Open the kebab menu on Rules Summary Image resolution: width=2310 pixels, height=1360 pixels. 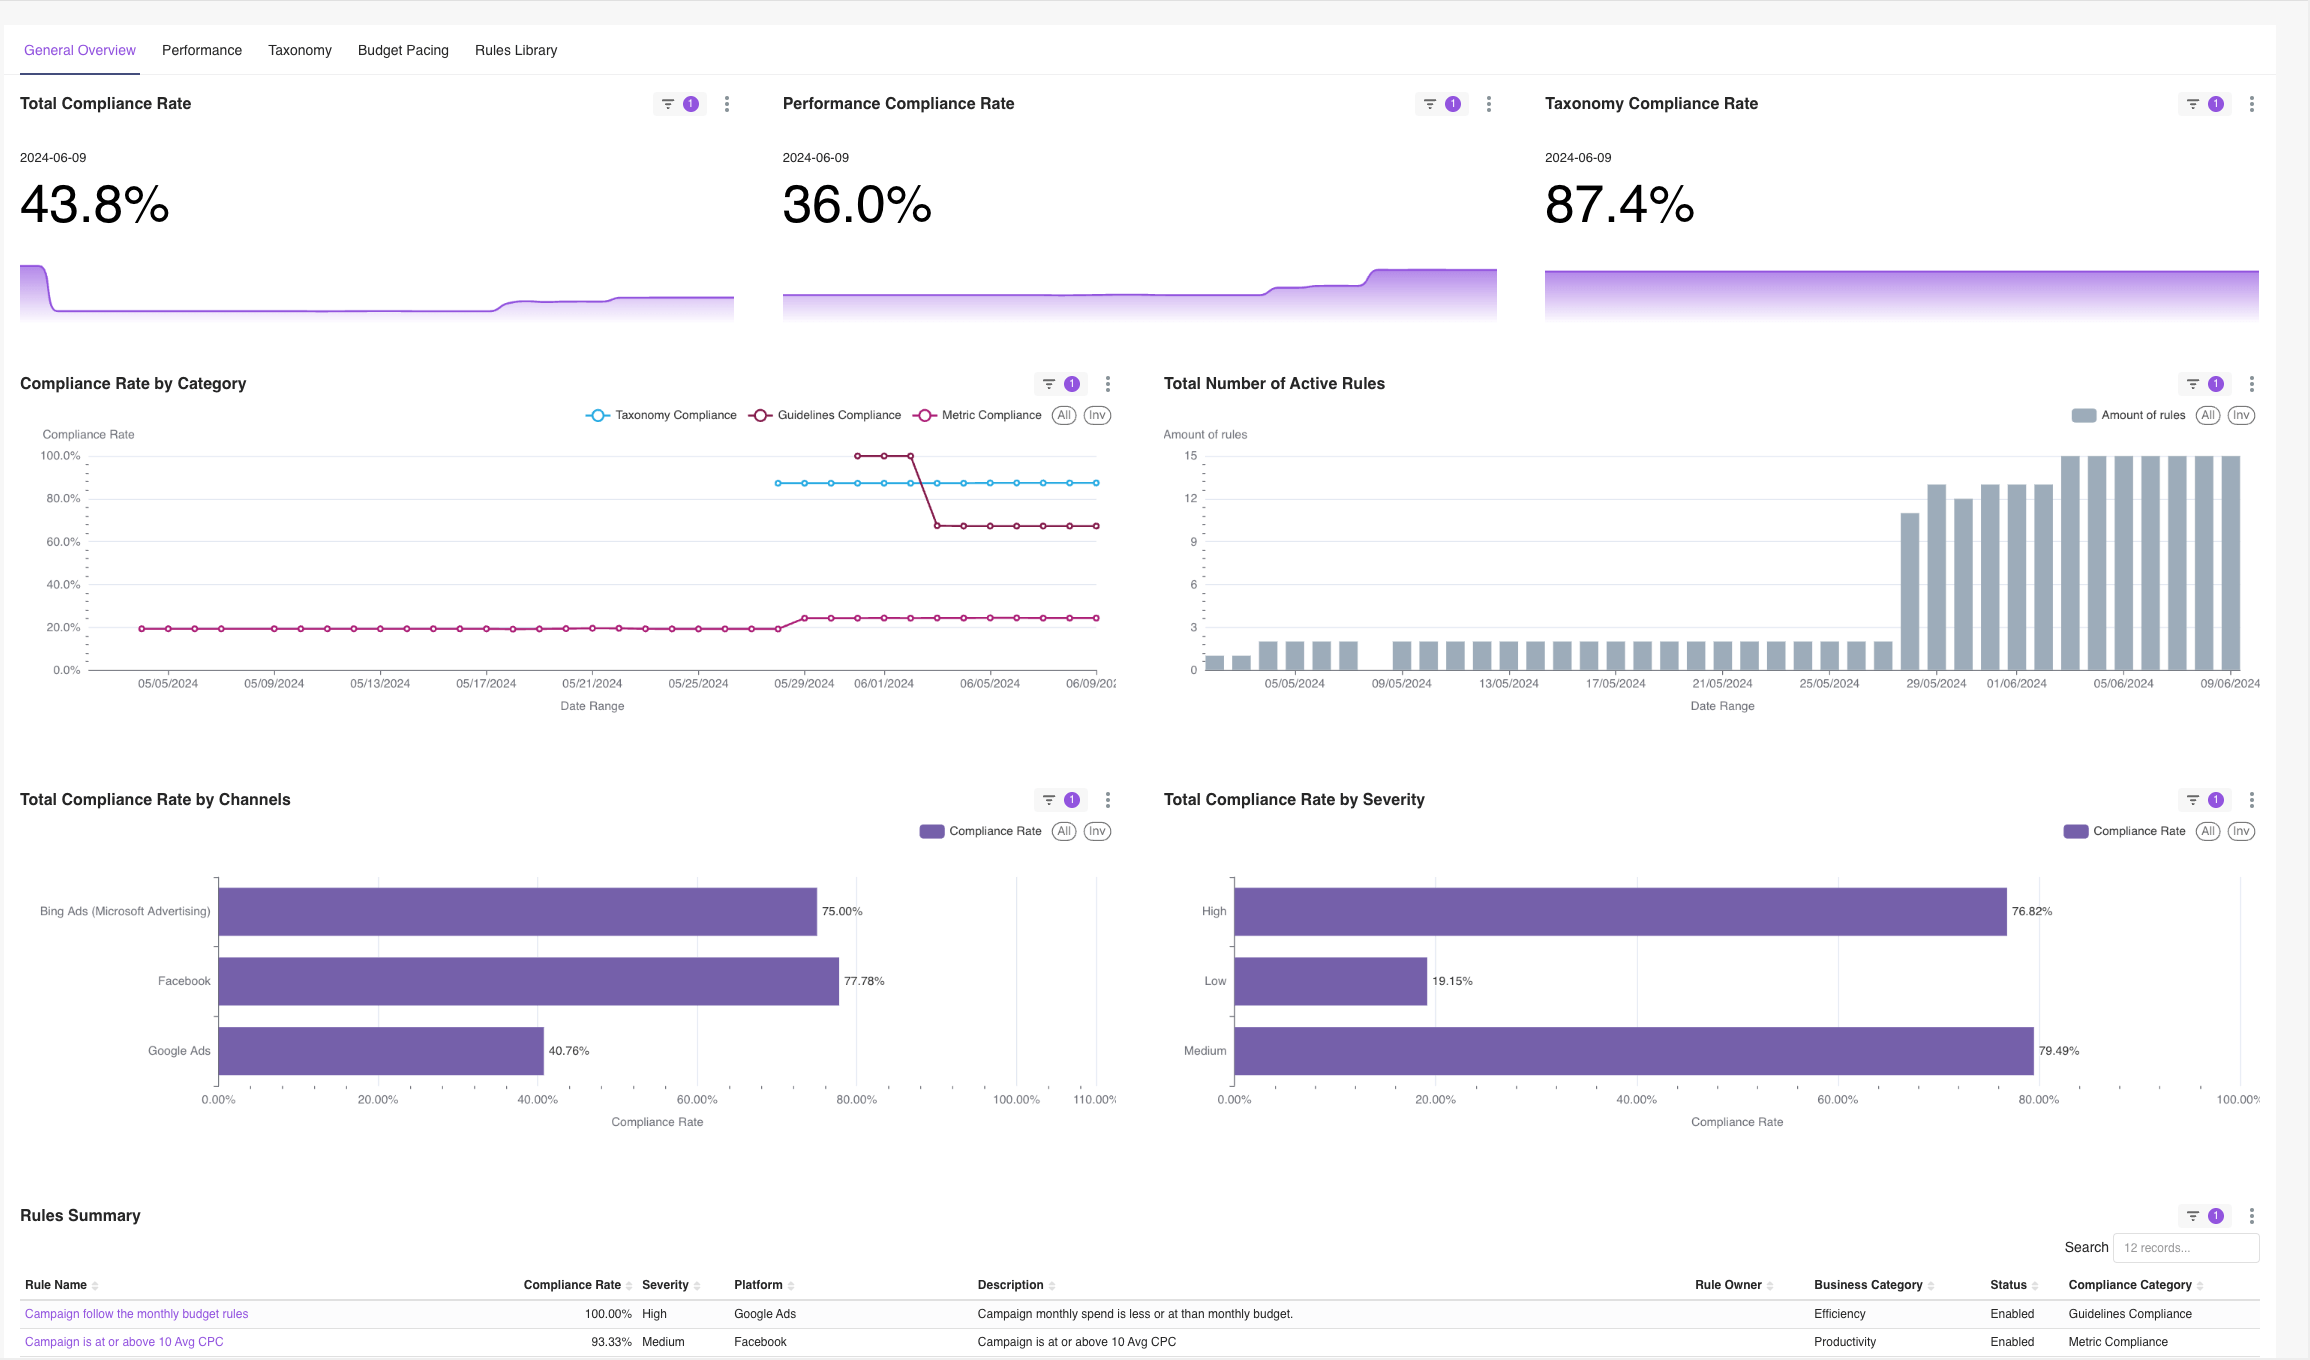coord(2251,1215)
